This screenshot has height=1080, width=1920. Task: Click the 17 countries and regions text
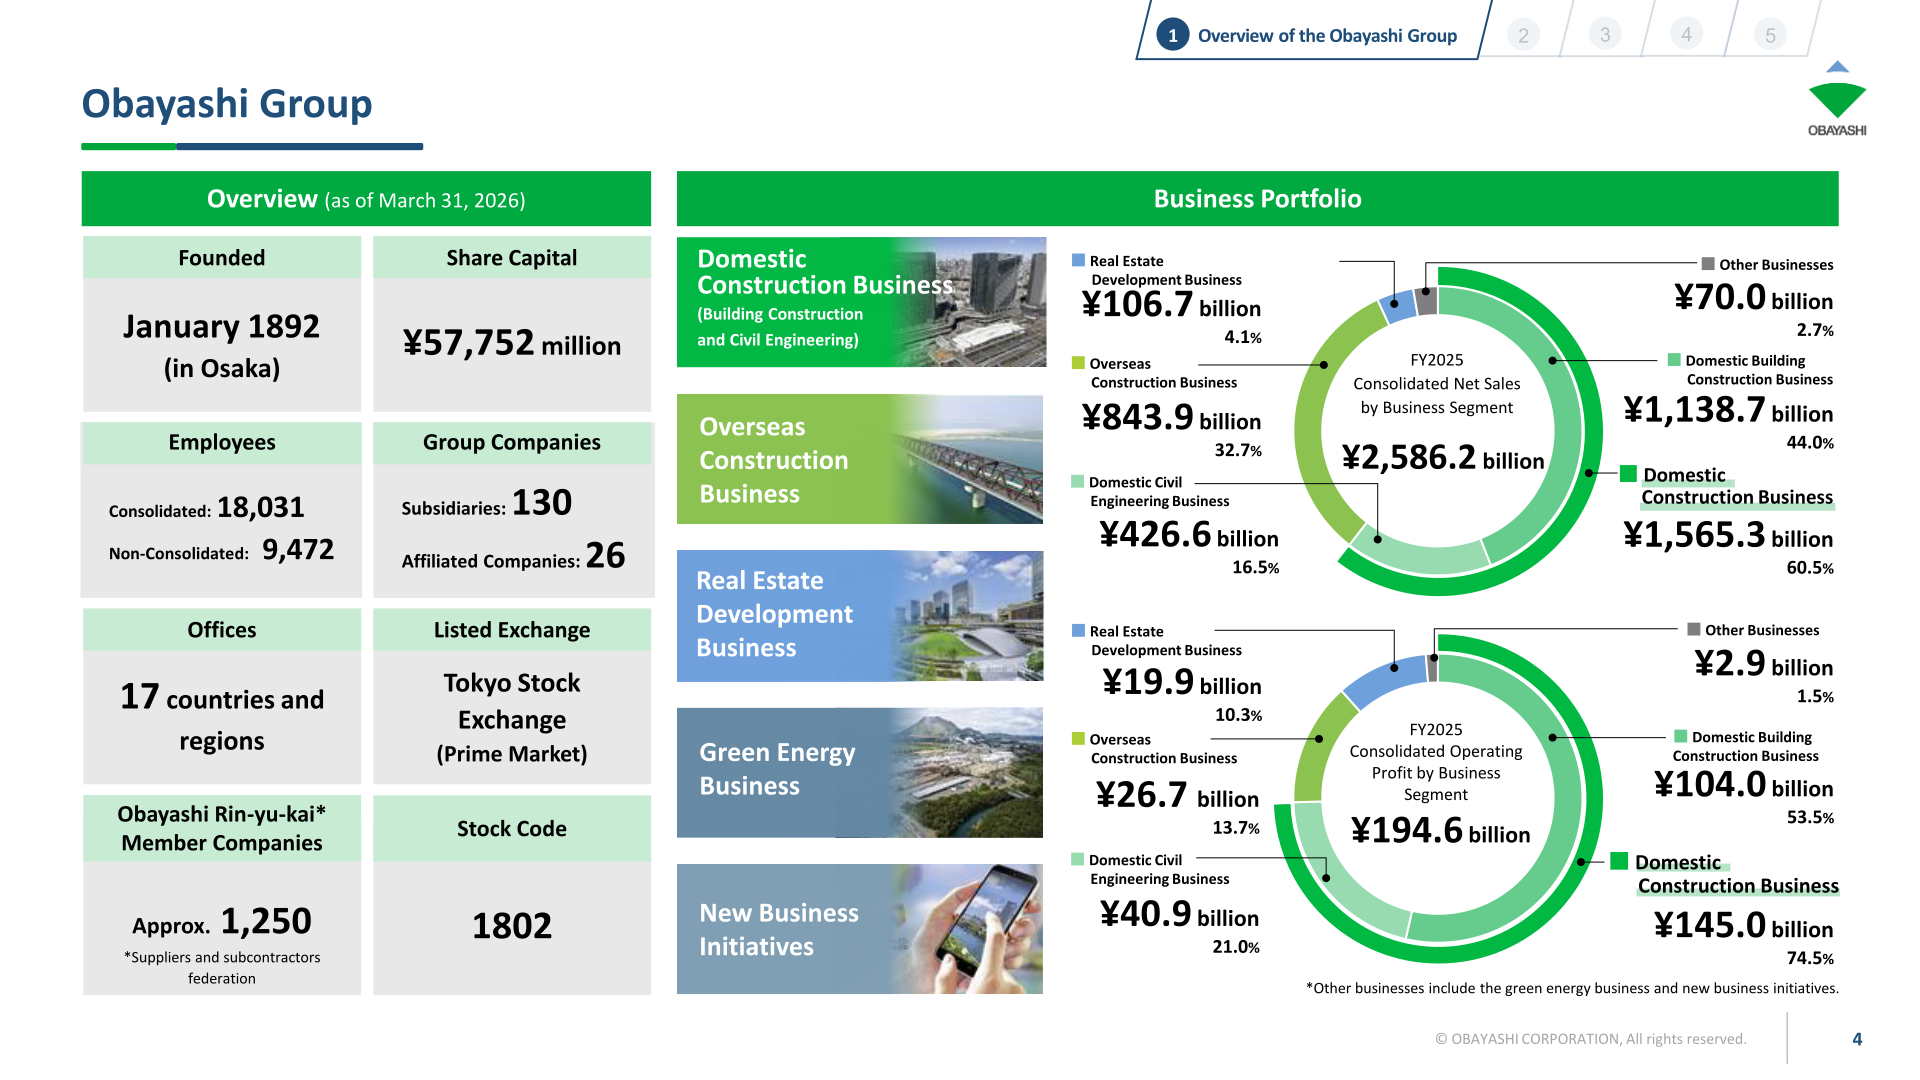[x=222, y=718]
